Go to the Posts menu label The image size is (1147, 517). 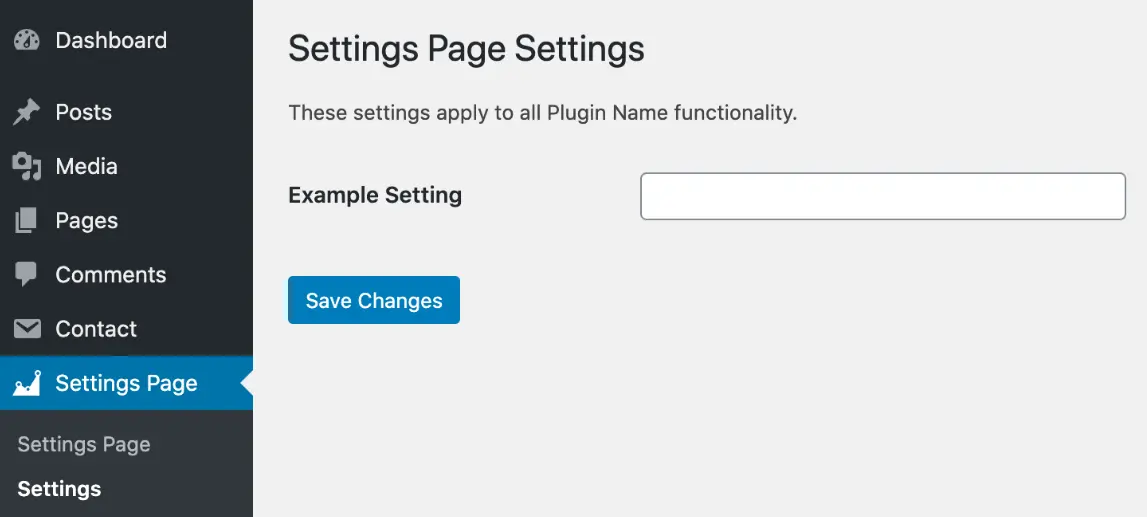pyautogui.click(x=84, y=113)
